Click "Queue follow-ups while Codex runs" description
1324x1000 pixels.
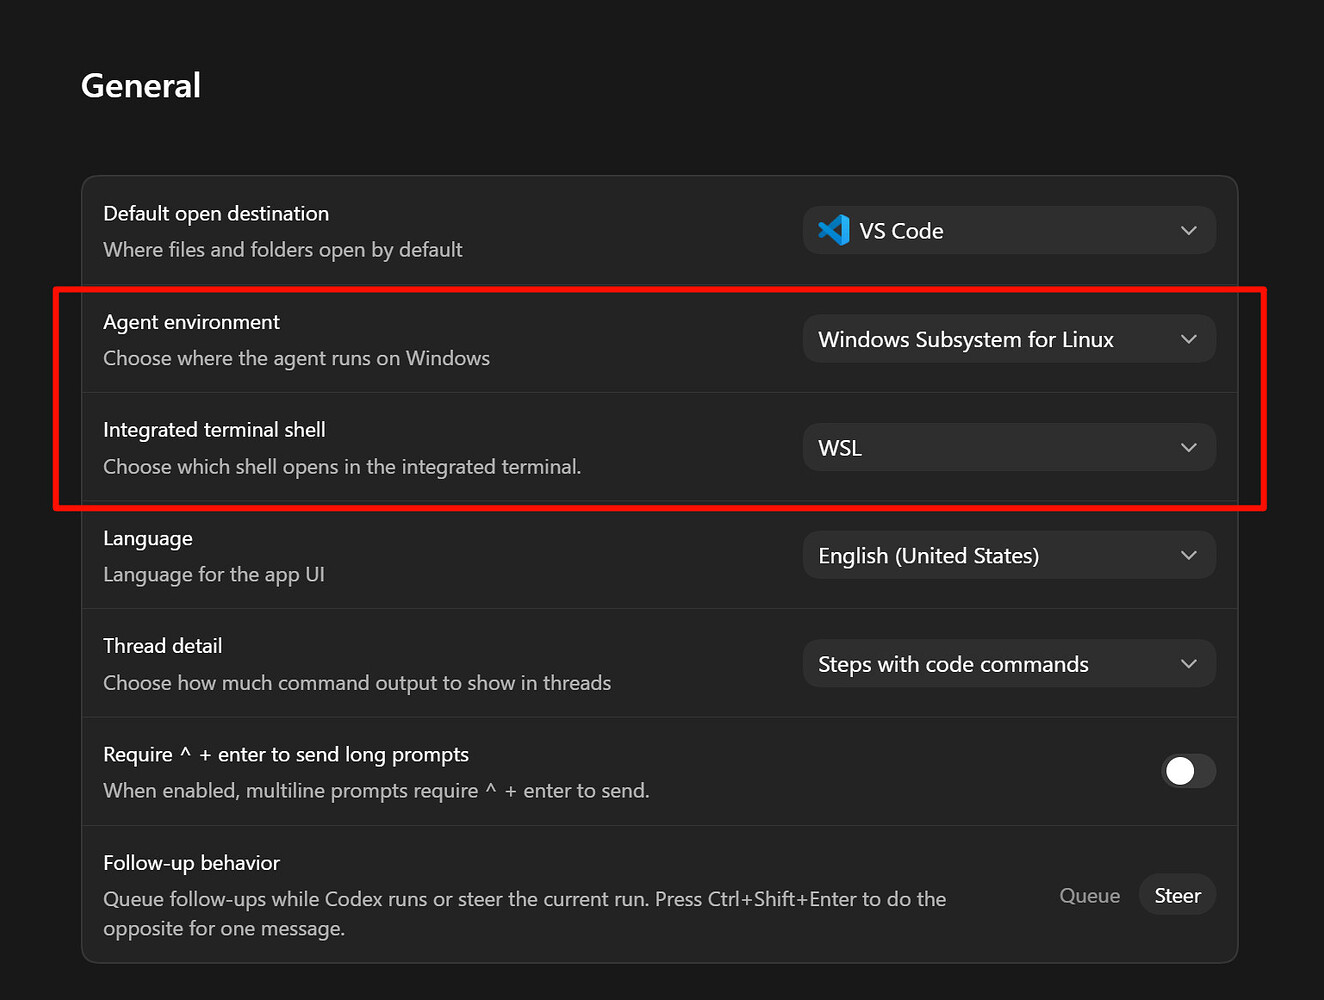pyautogui.click(x=524, y=914)
